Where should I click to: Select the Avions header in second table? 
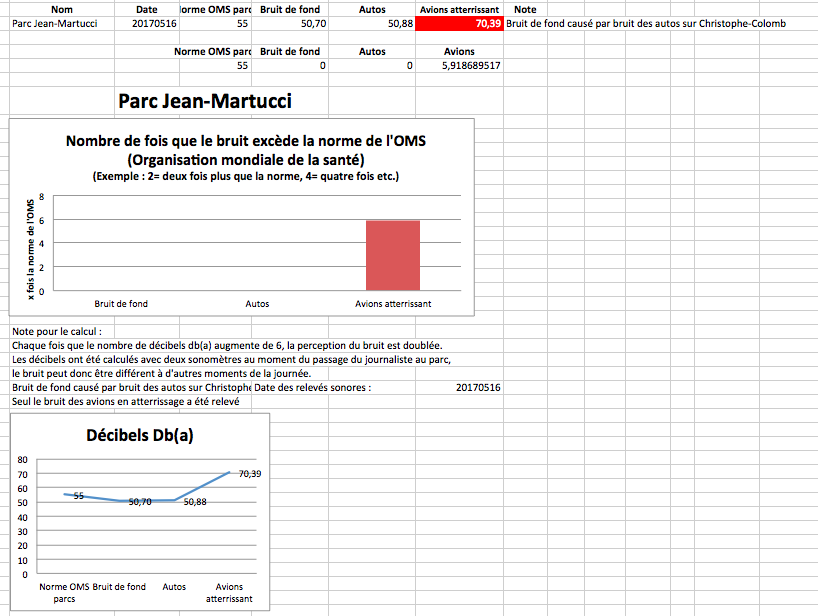click(x=459, y=51)
